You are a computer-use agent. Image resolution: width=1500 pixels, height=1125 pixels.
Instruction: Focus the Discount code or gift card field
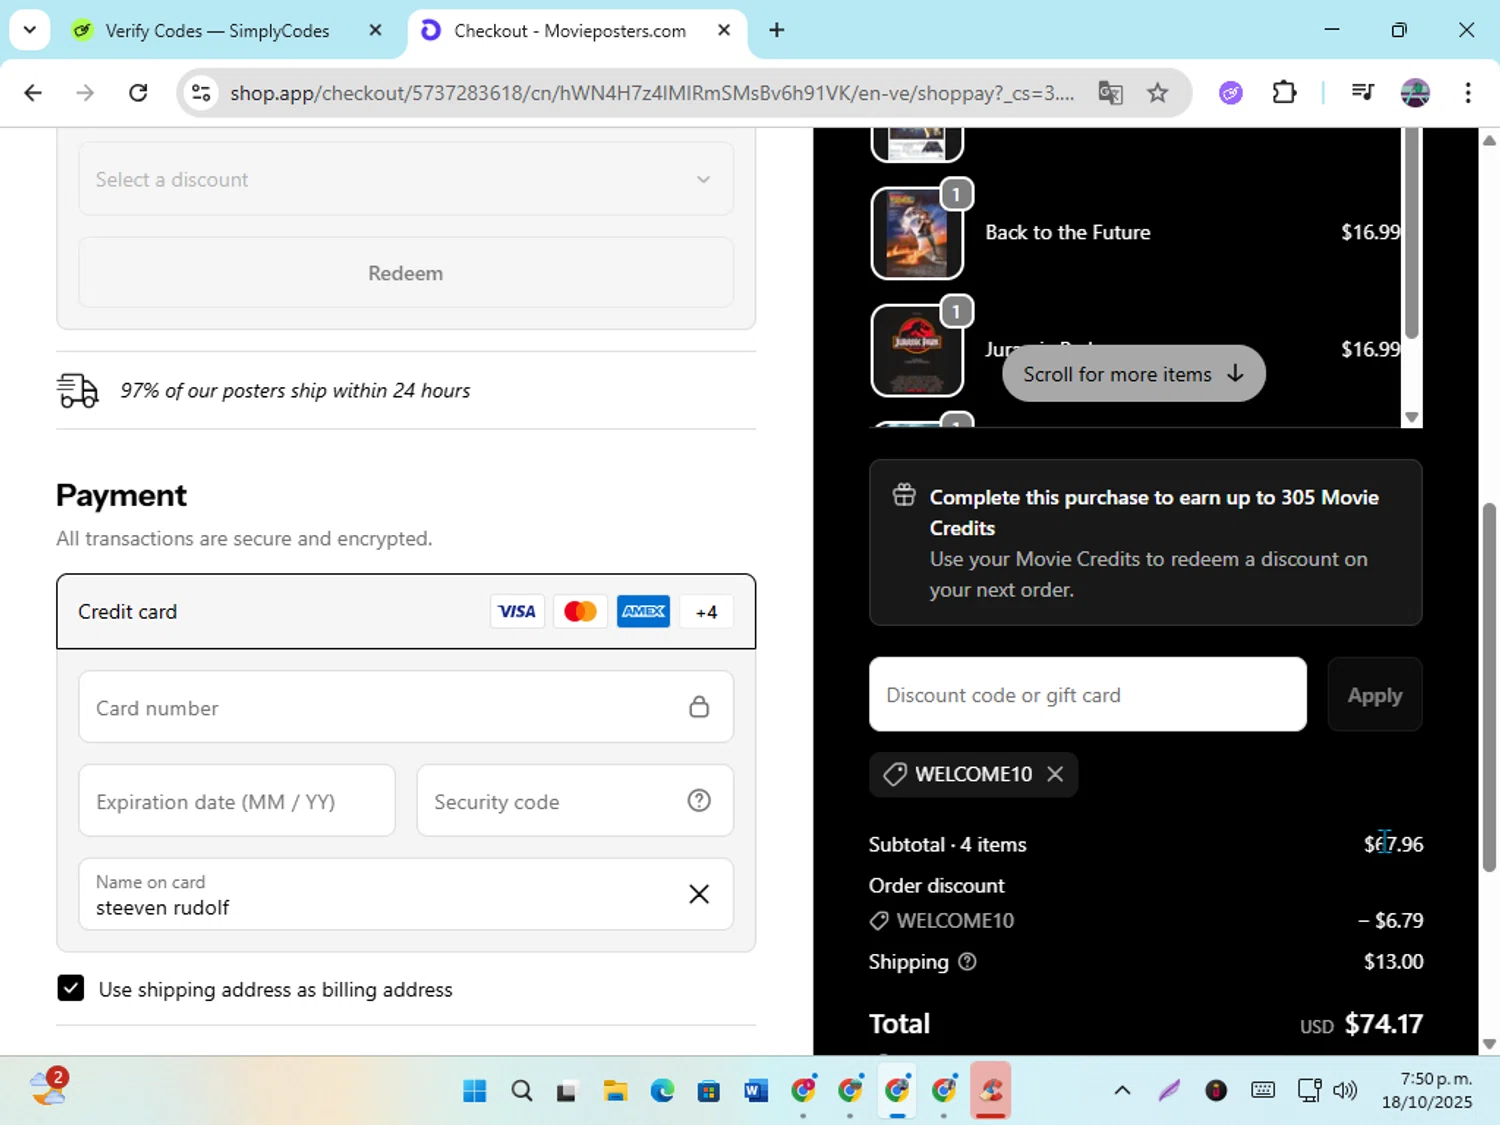tap(1088, 695)
